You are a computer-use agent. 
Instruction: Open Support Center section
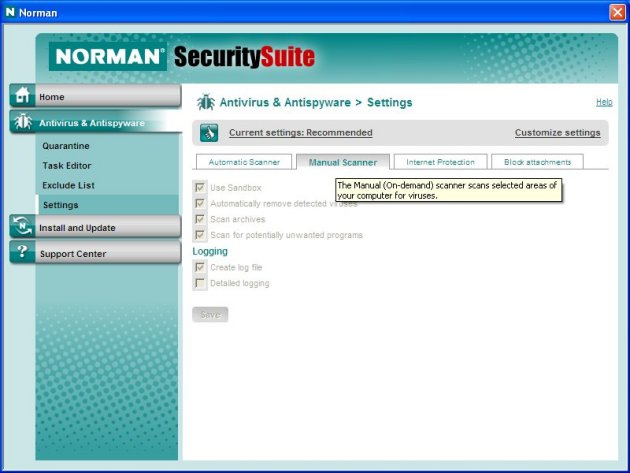(95, 253)
